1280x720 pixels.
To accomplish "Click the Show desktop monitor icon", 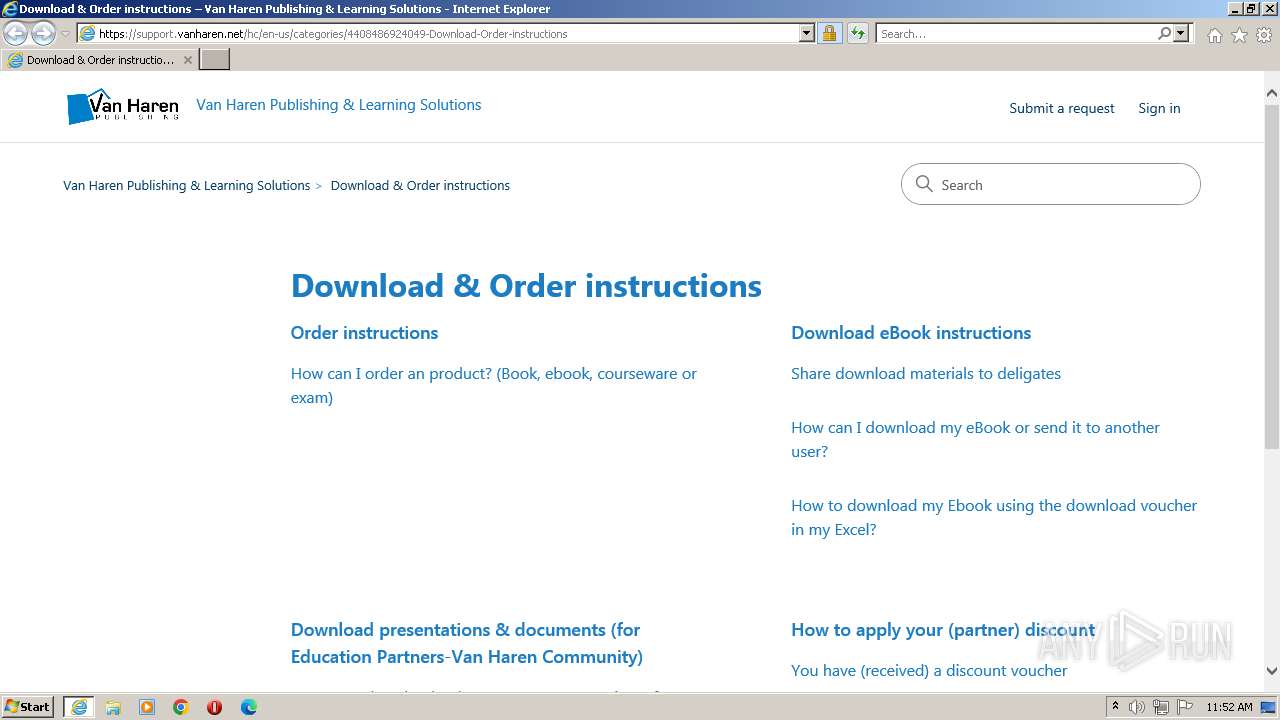I will point(1268,707).
